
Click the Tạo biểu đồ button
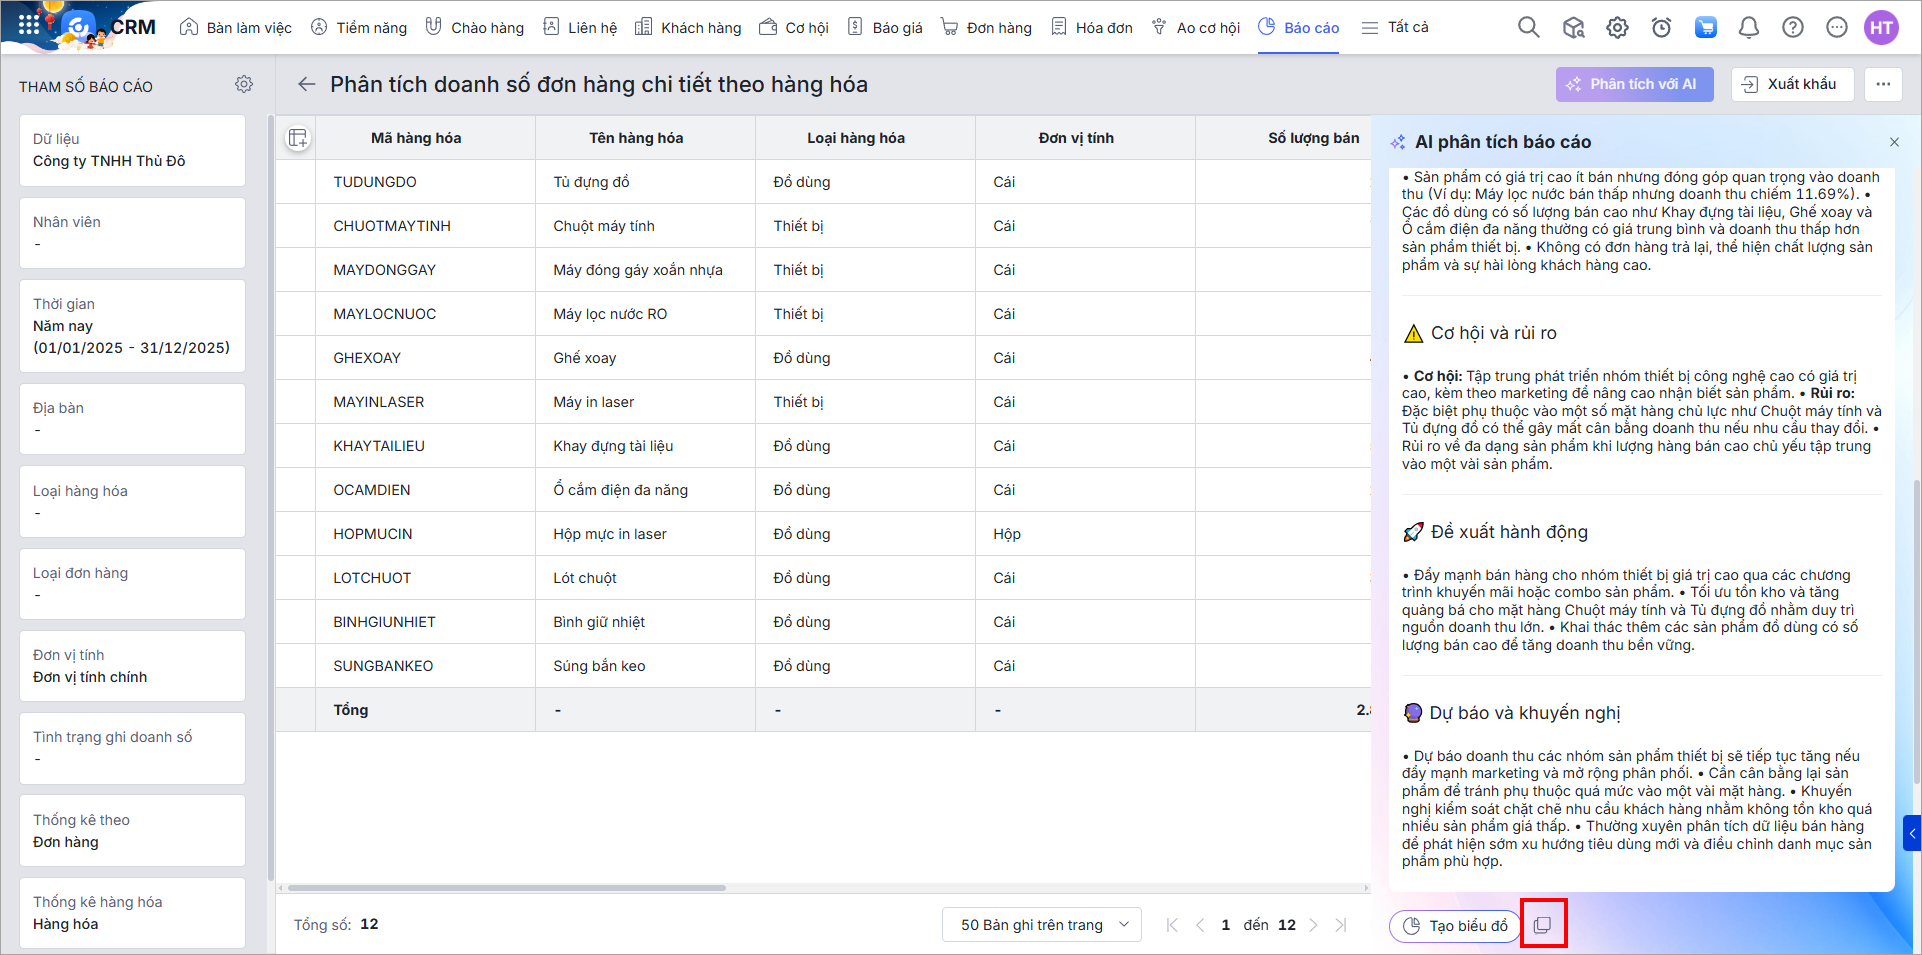coord(1455,926)
